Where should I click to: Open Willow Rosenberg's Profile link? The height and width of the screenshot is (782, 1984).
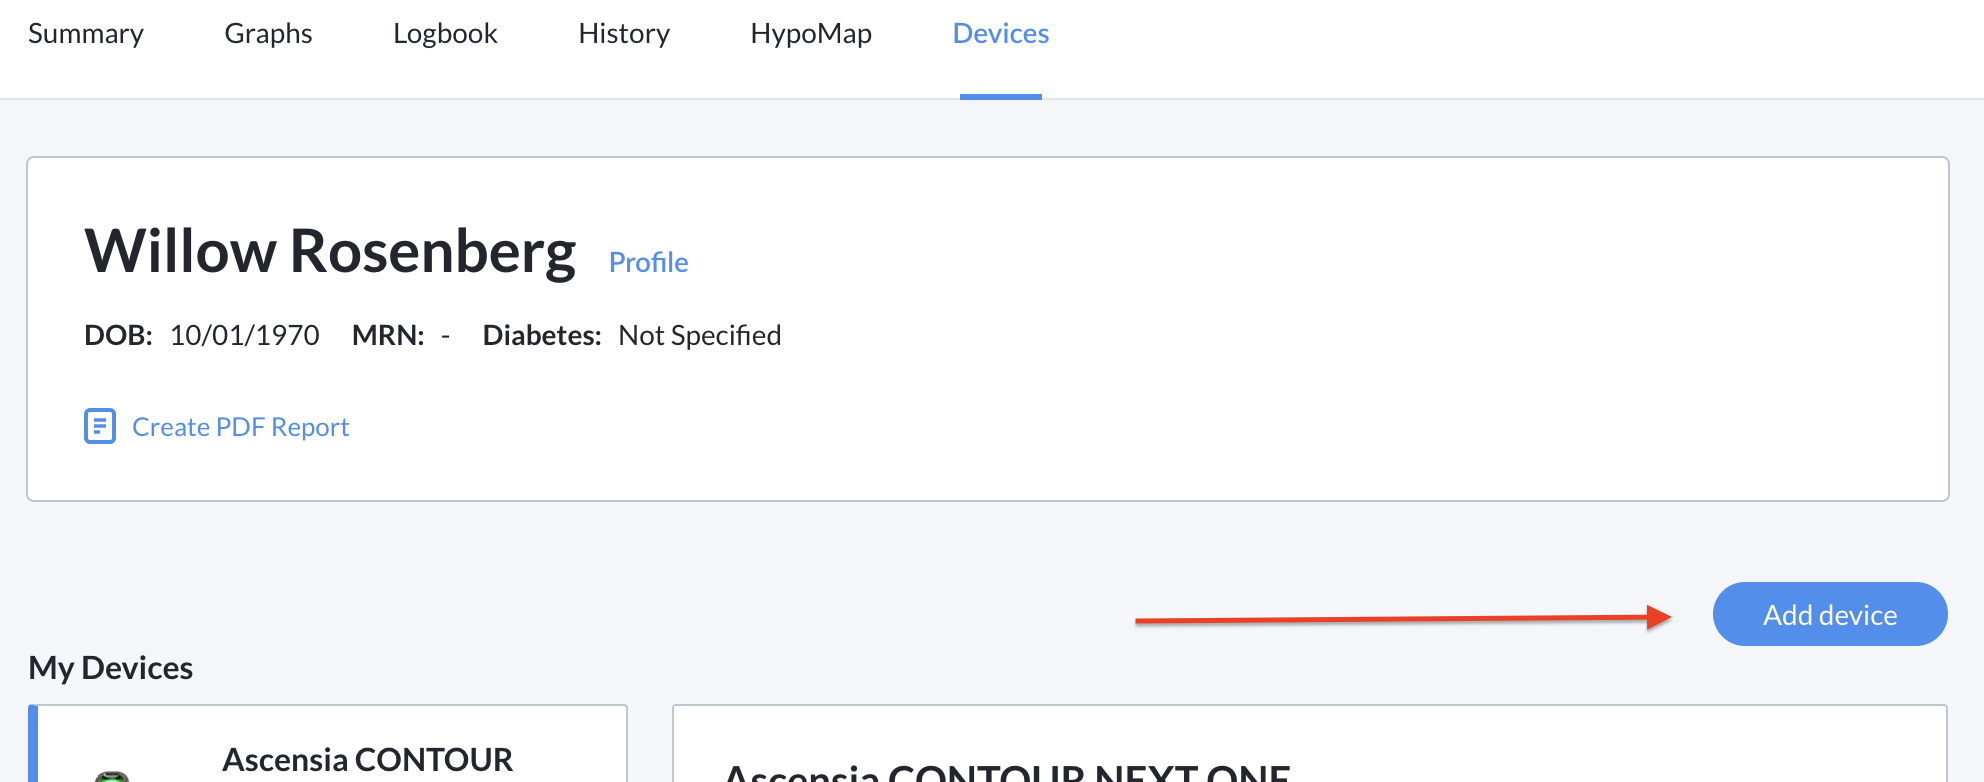[x=648, y=262]
